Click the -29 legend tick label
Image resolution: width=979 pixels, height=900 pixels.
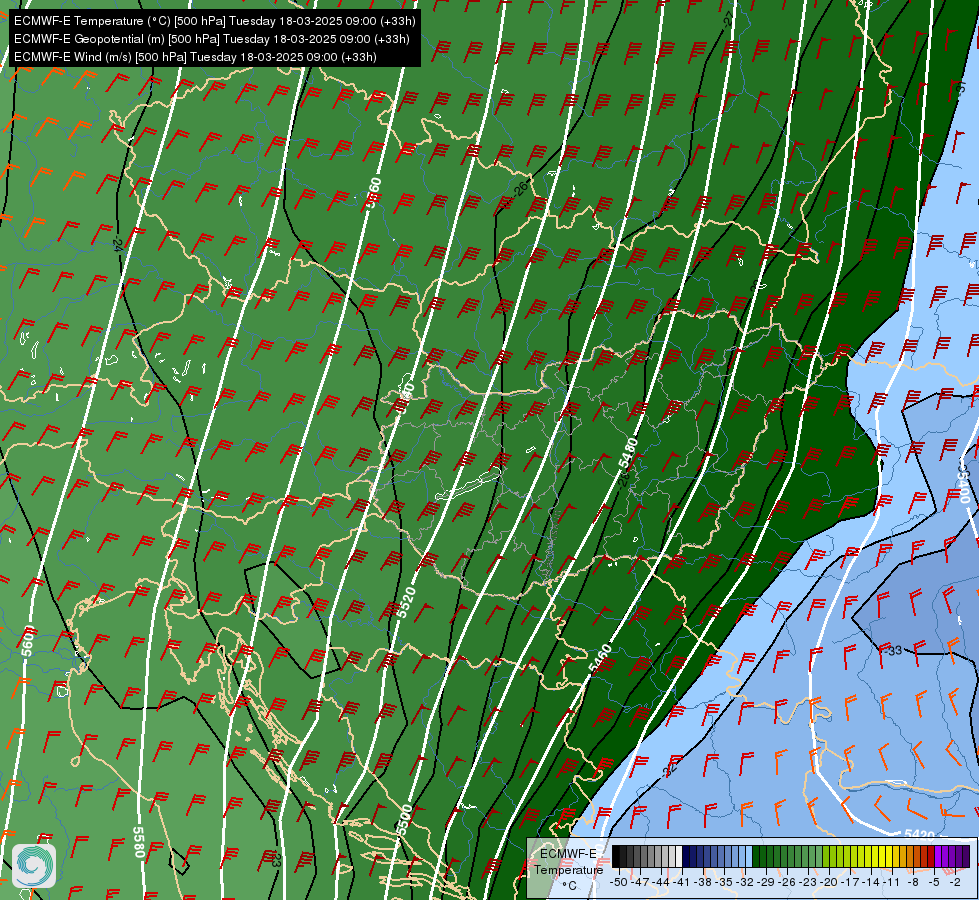coord(766,882)
